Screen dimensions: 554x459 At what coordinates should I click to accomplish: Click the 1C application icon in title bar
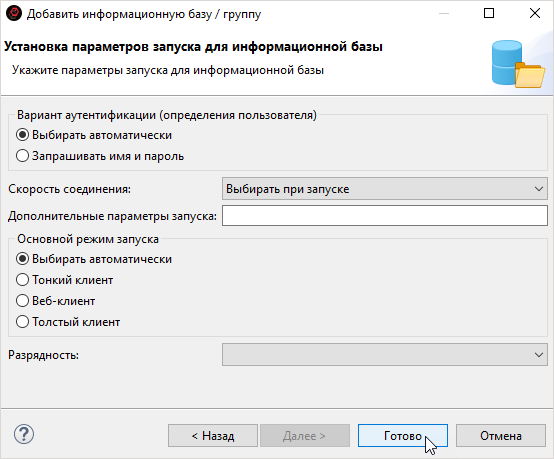14,14
